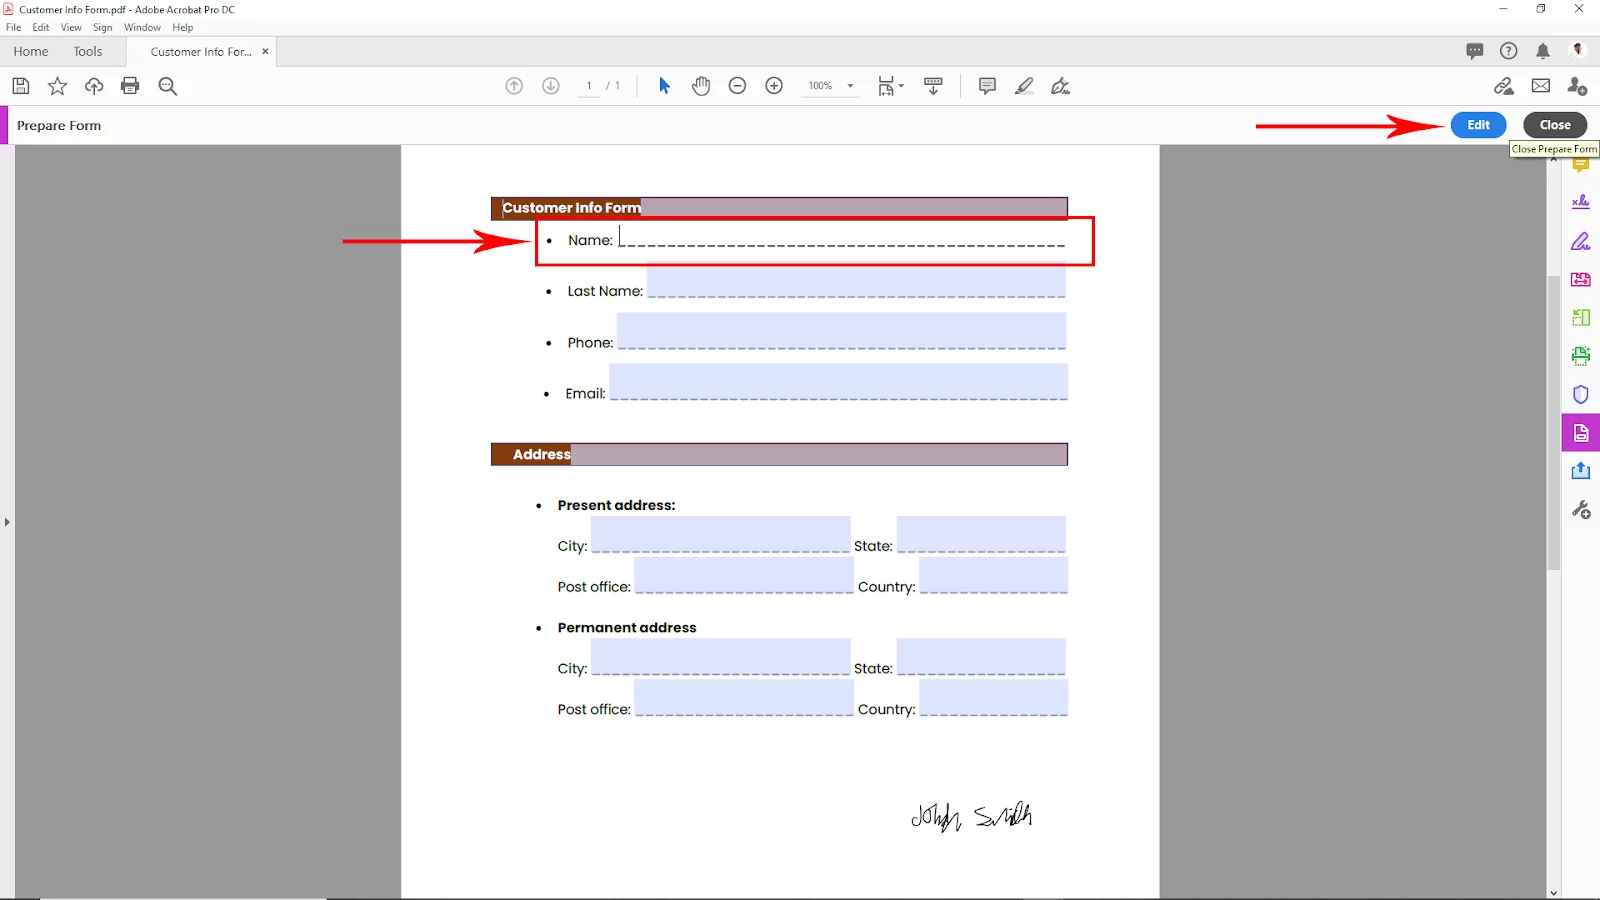
Task: Open the Window menu
Action: point(142,27)
